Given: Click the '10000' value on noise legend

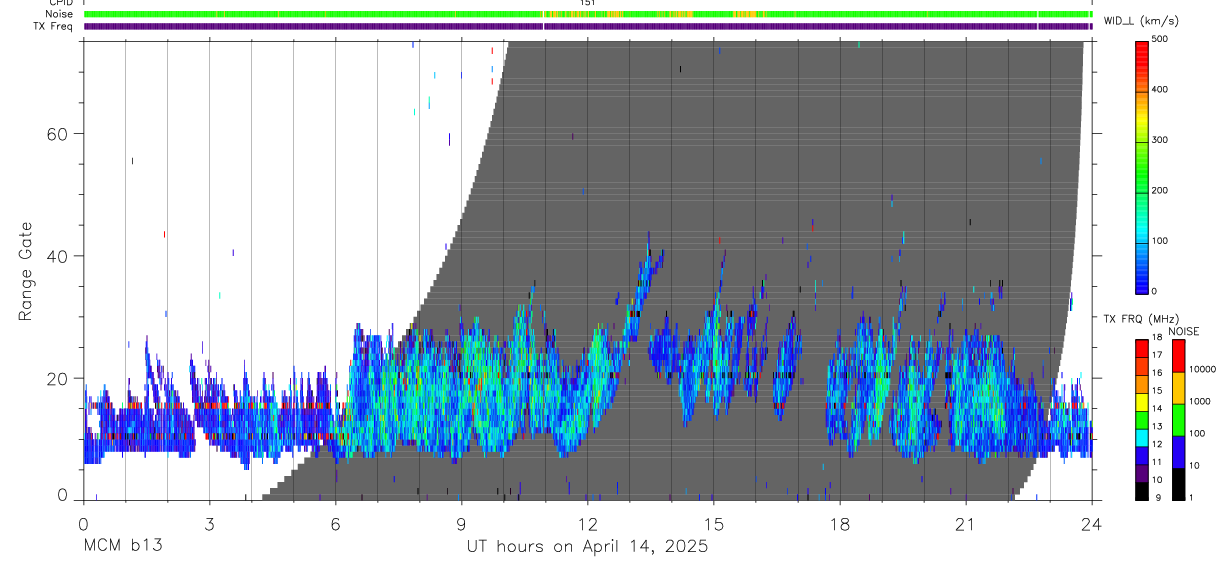Looking at the screenshot, I should 1201,369.
